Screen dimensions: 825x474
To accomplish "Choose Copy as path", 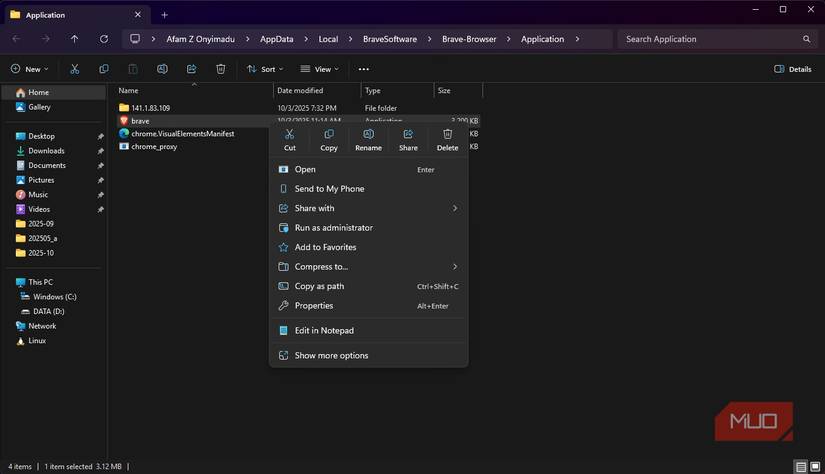I will coord(368,286).
